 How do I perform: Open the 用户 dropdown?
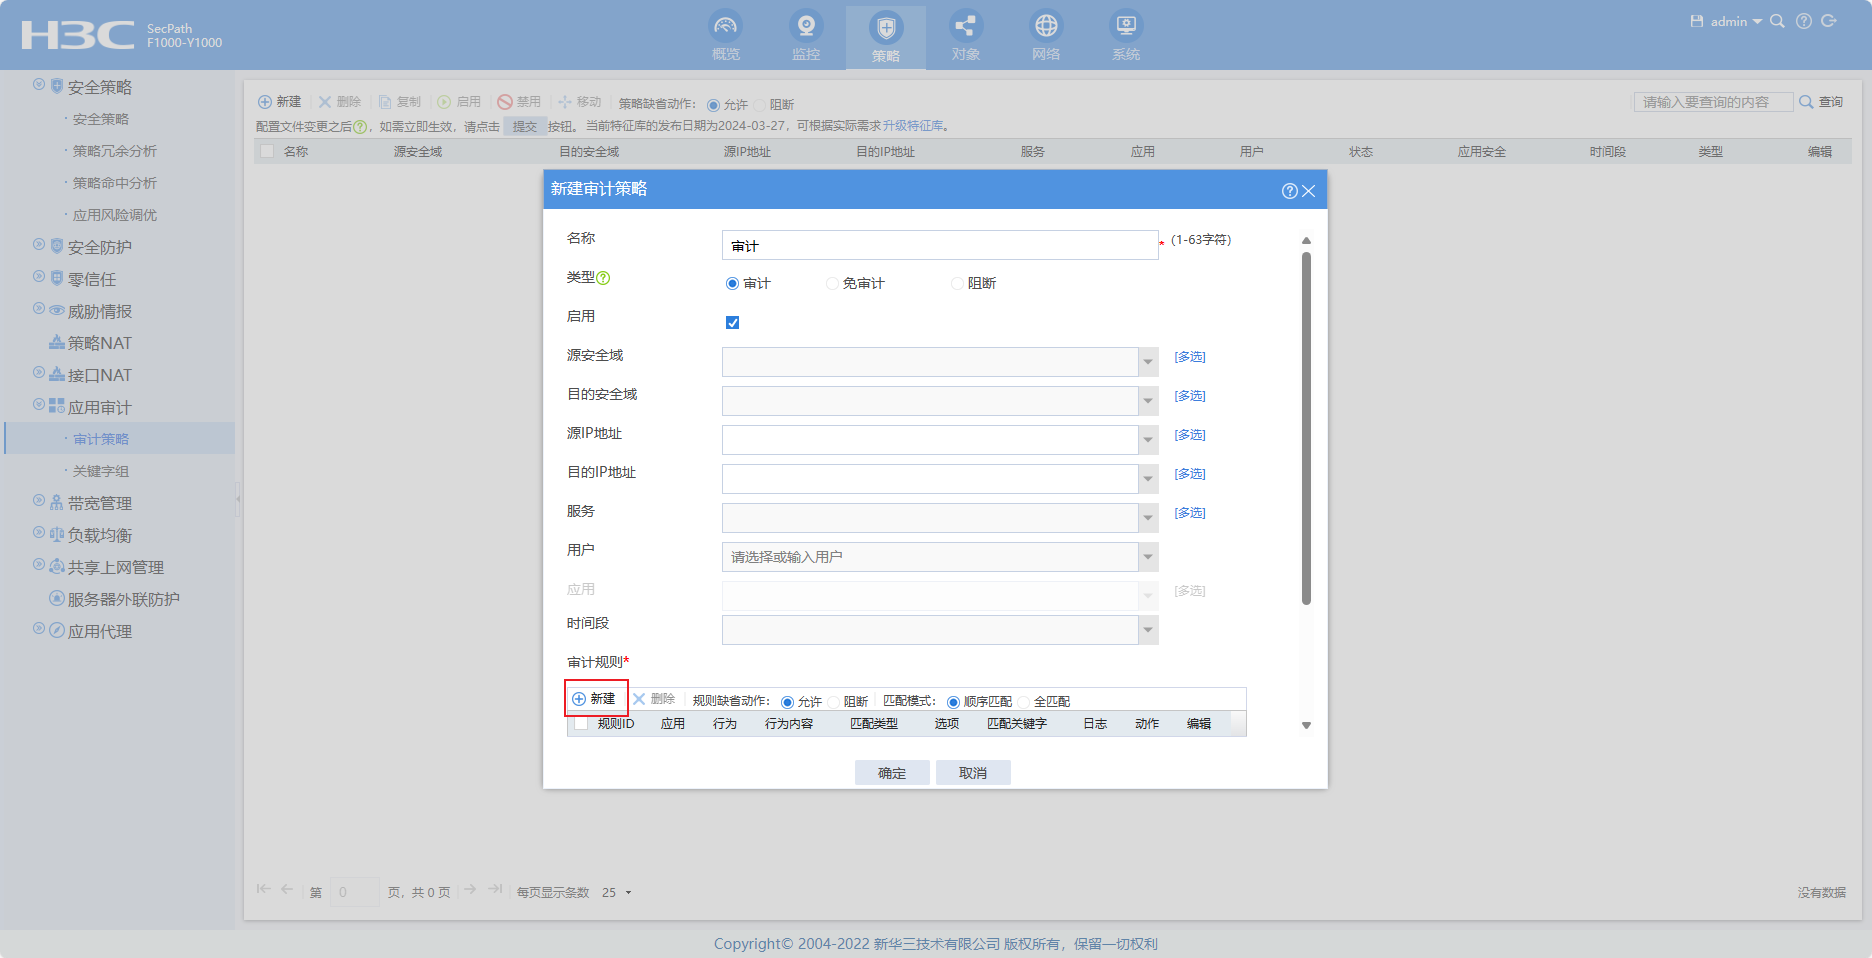coord(1148,557)
